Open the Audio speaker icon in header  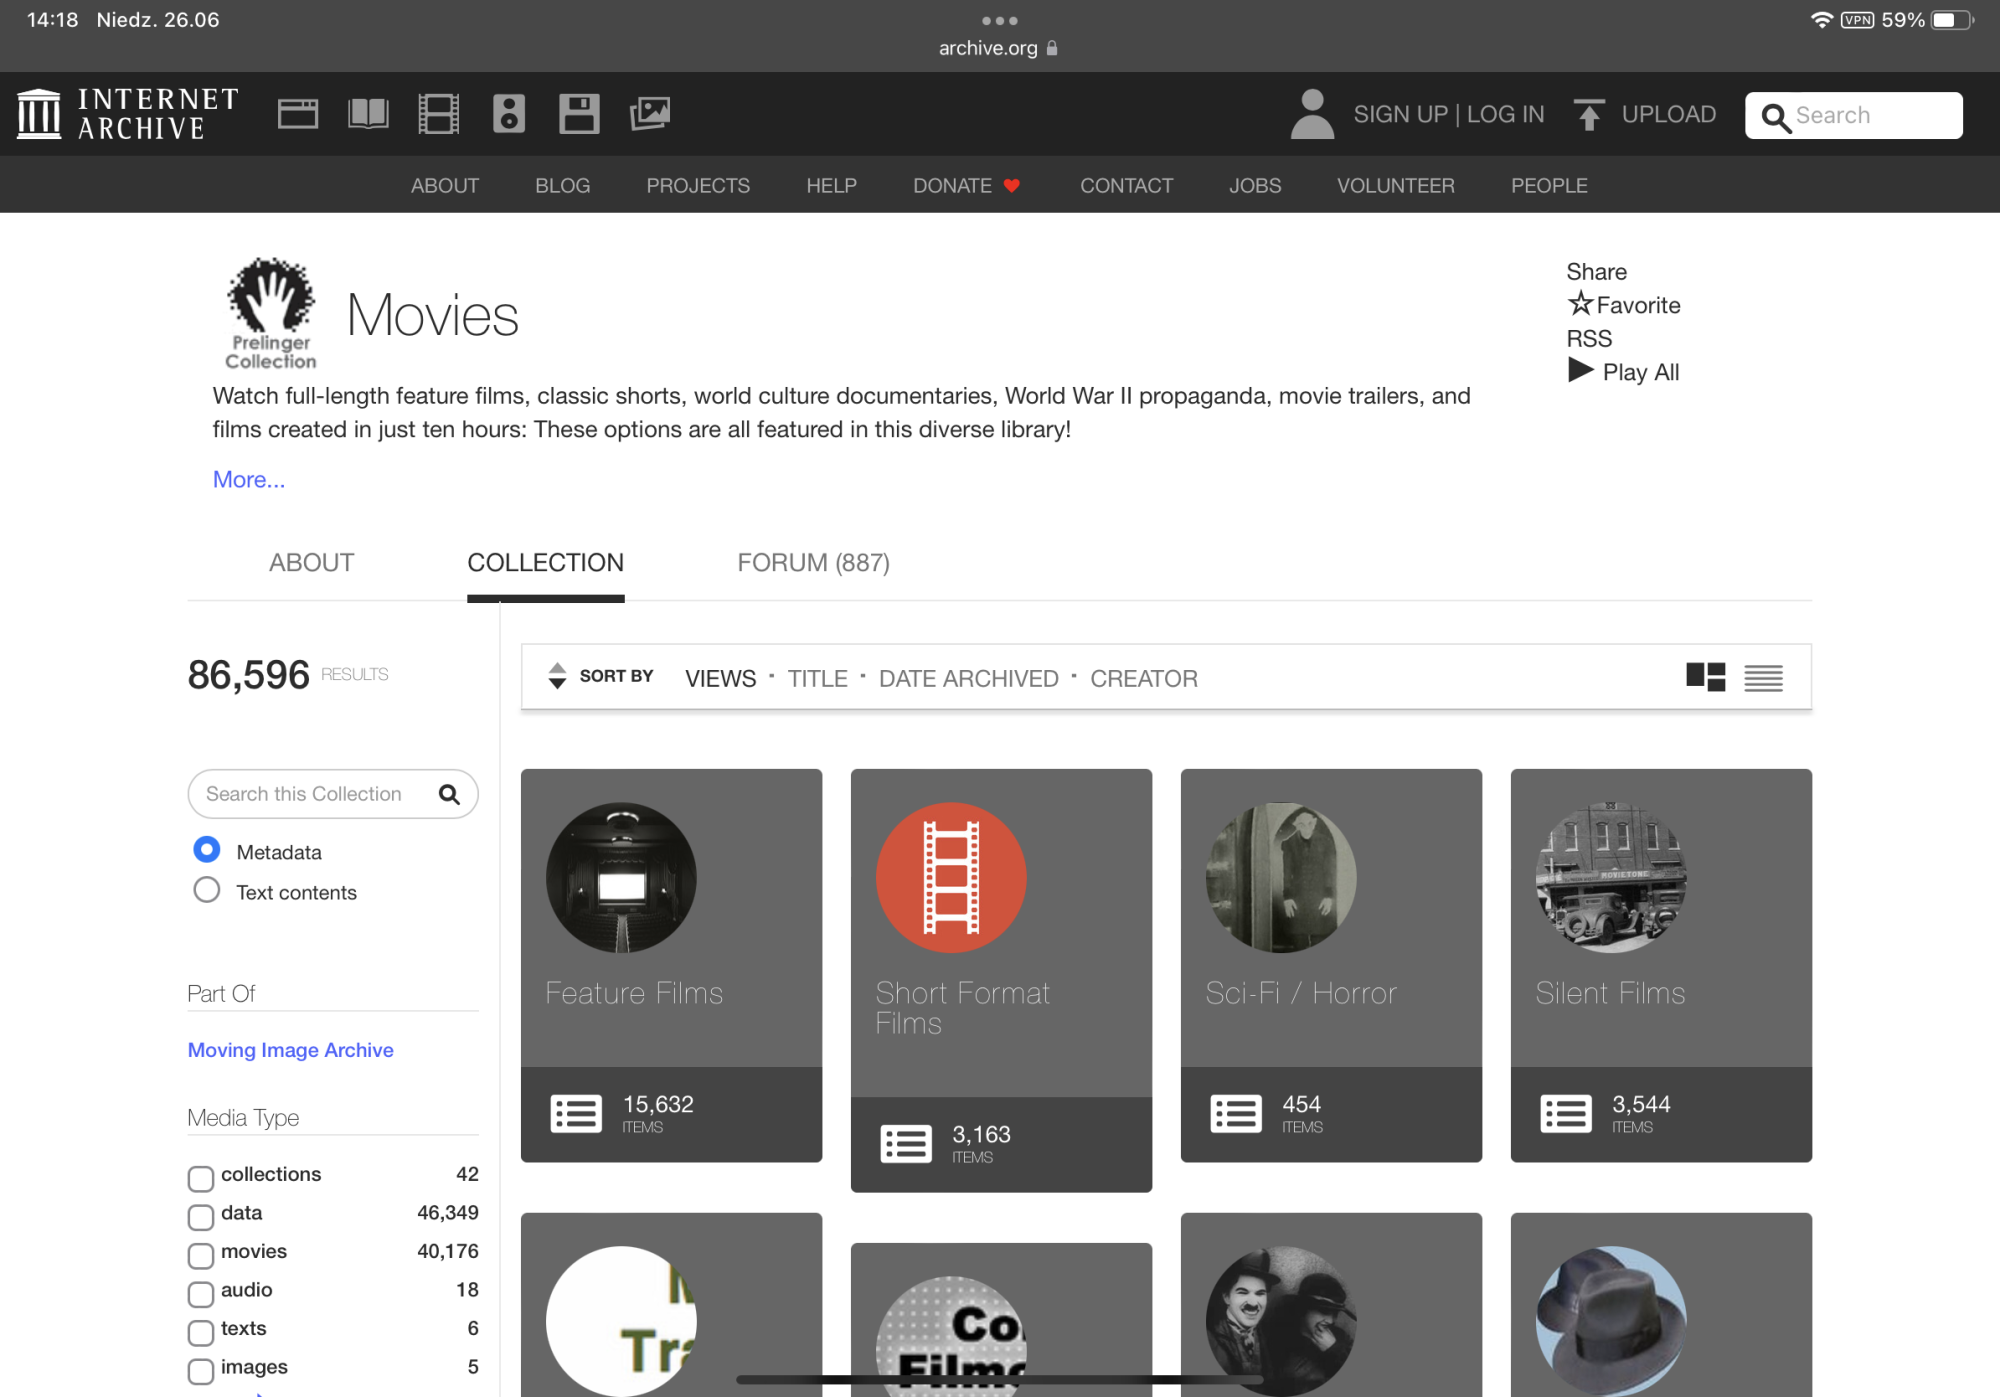pos(509,114)
